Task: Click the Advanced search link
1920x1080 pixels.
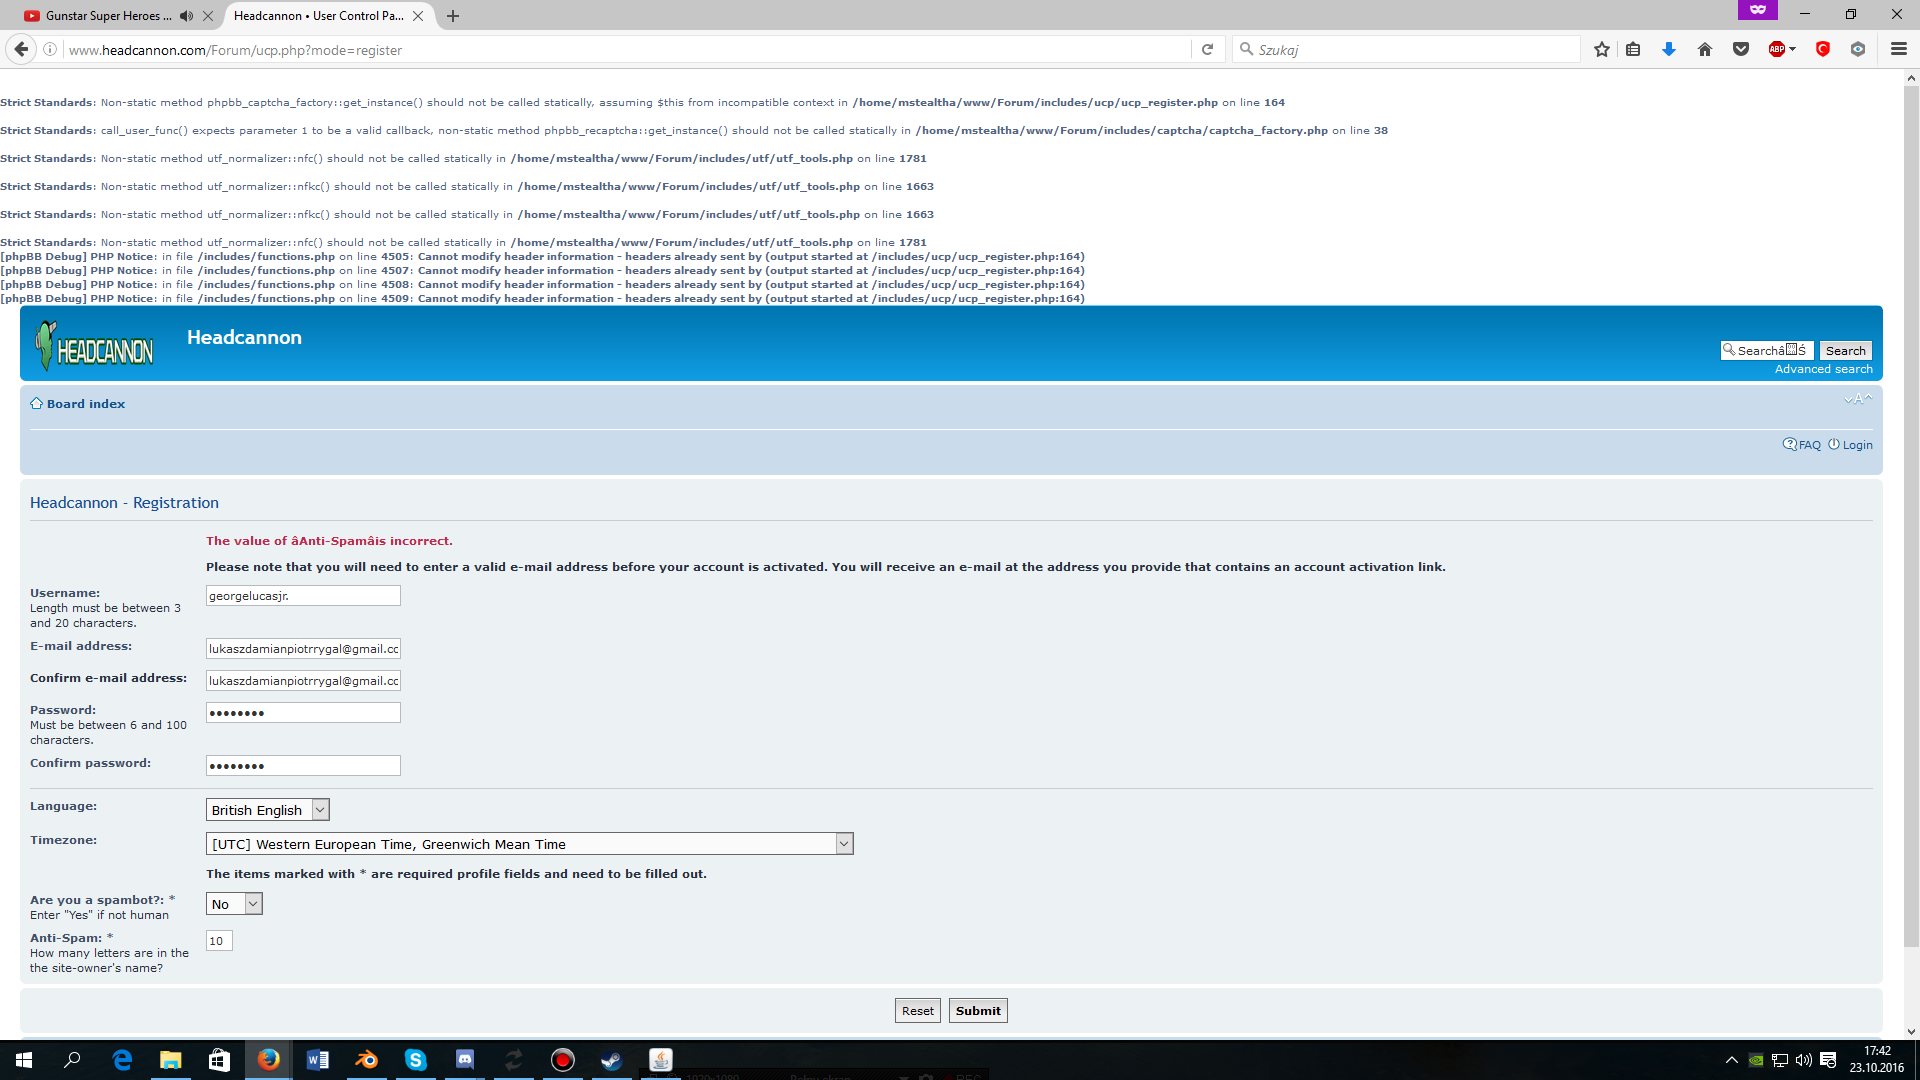Action: pos(1823,369)
